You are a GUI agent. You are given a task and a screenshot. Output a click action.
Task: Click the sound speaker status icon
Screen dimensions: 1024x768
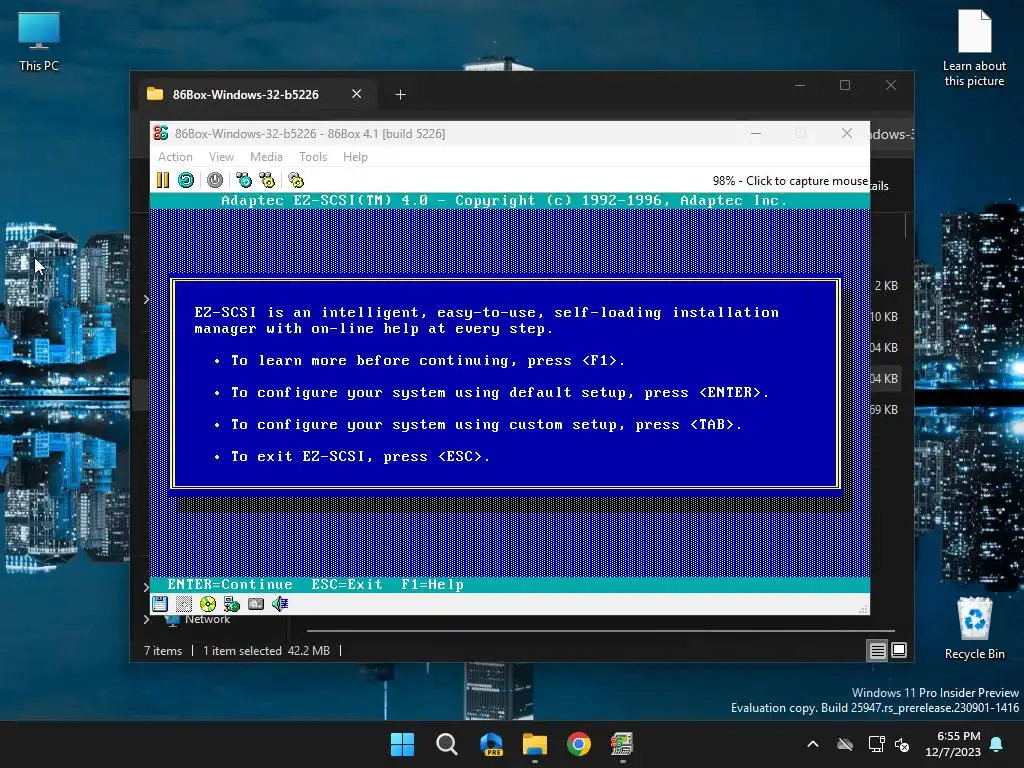(x=280, y=604)
